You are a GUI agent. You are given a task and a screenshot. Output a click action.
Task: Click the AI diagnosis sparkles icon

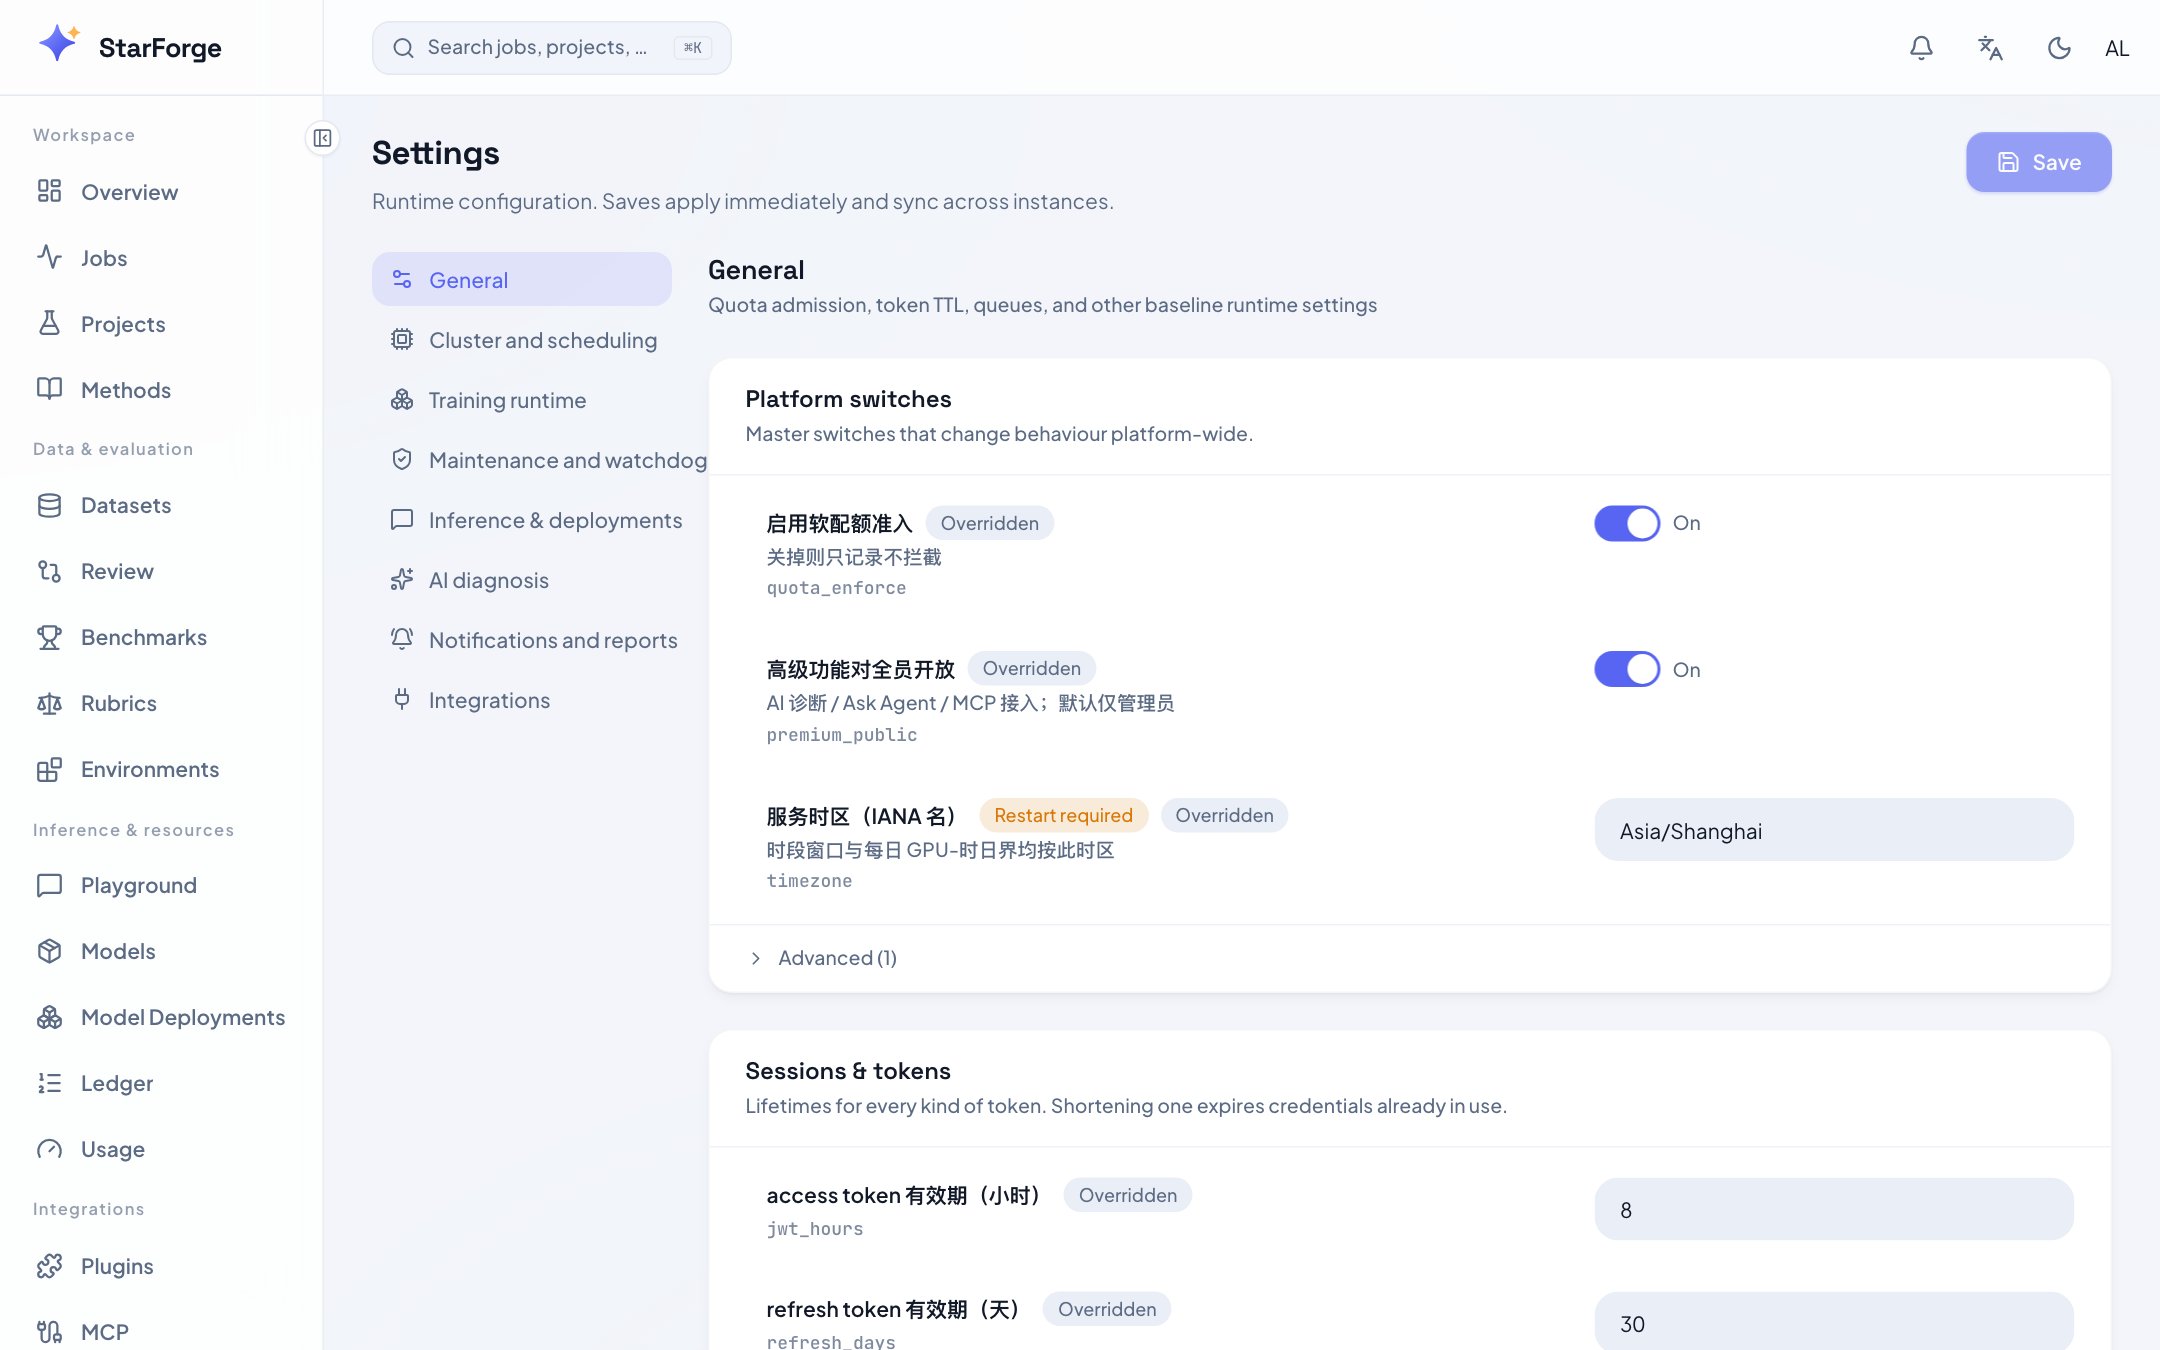coord(402,580)
